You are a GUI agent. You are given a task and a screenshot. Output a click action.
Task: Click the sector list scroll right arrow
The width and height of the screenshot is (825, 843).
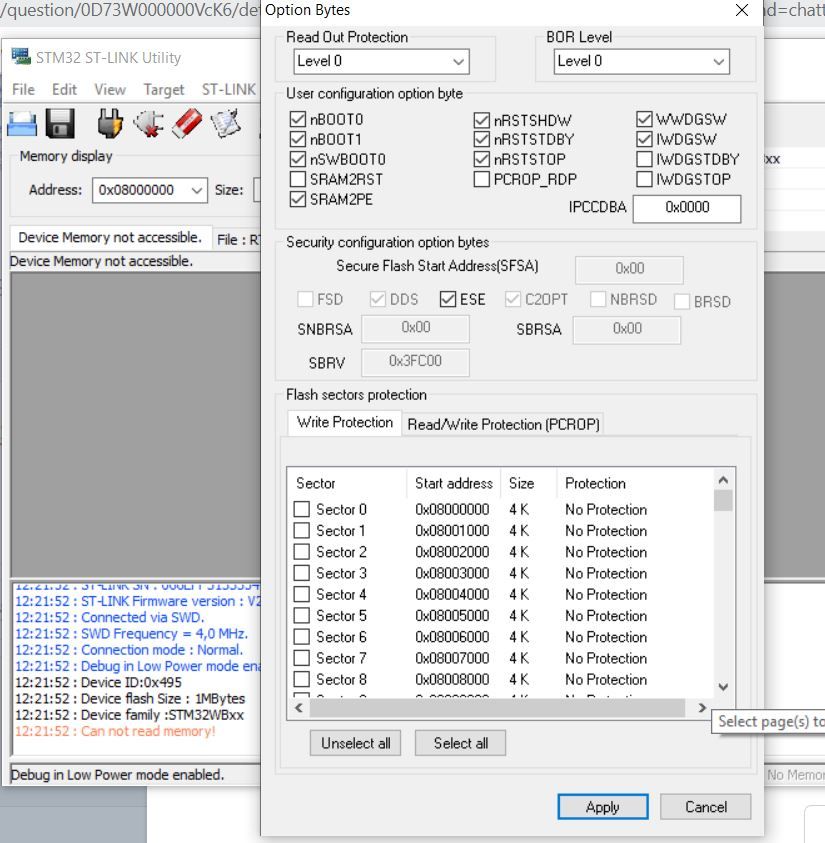pos(701,708)
